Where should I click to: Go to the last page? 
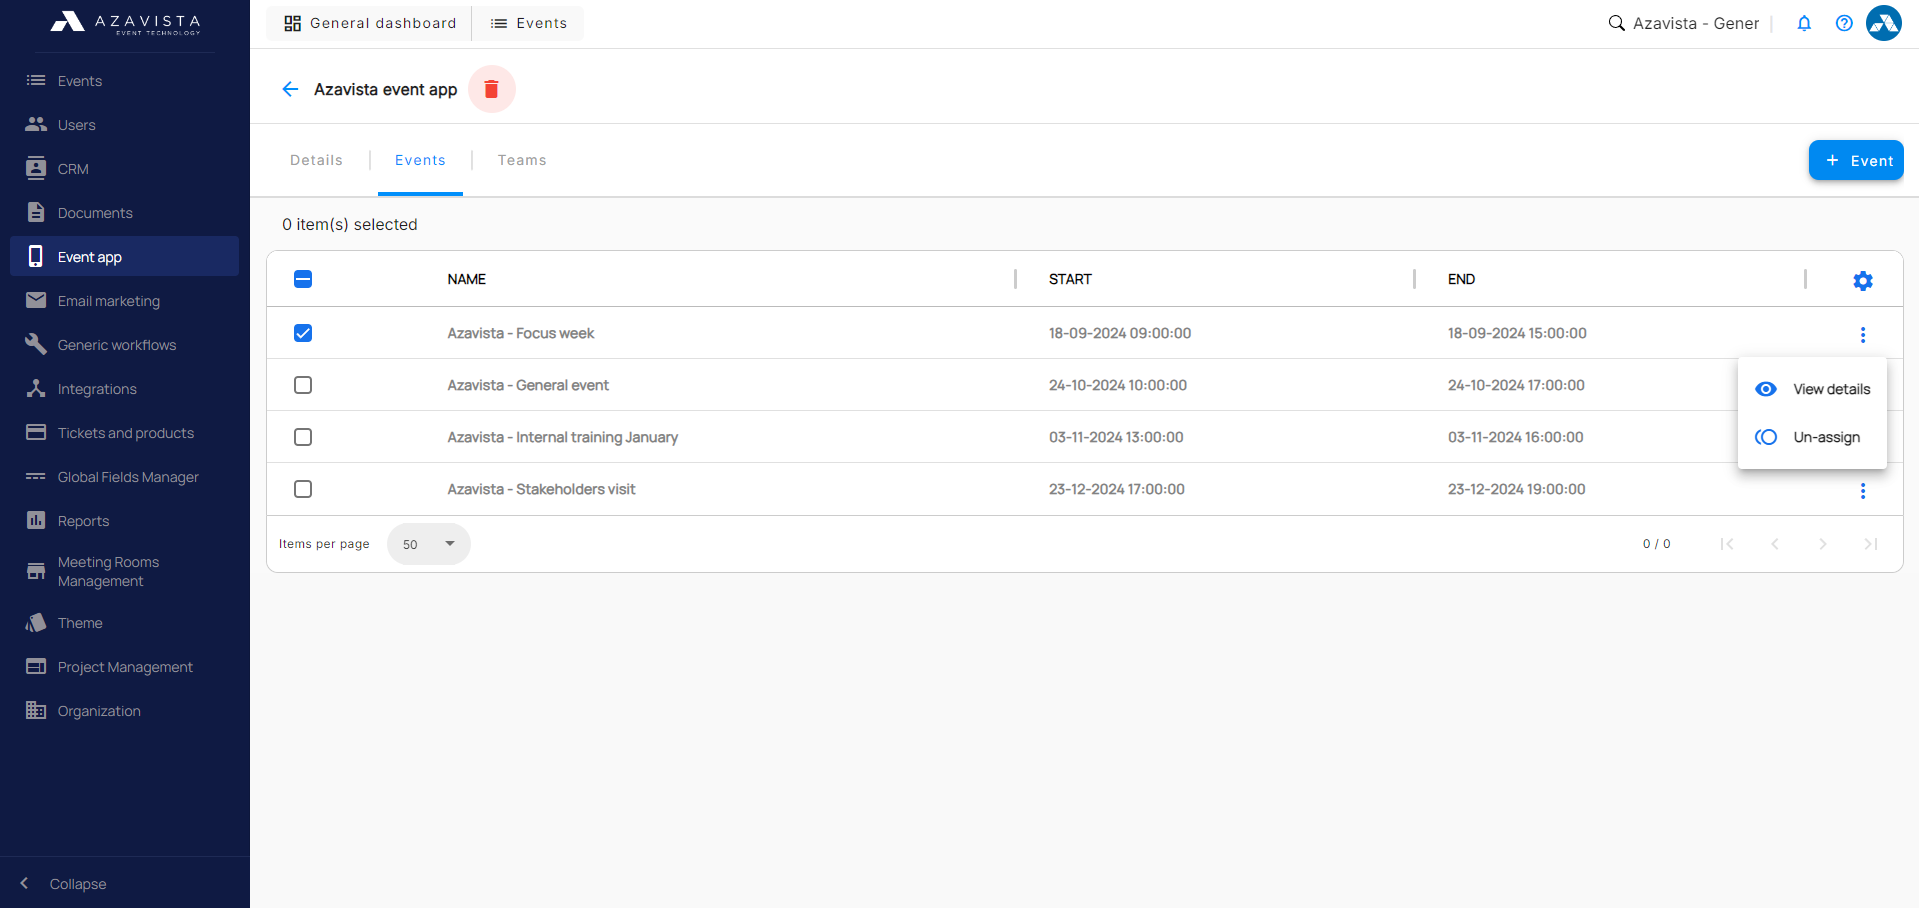coord(1870,544)
